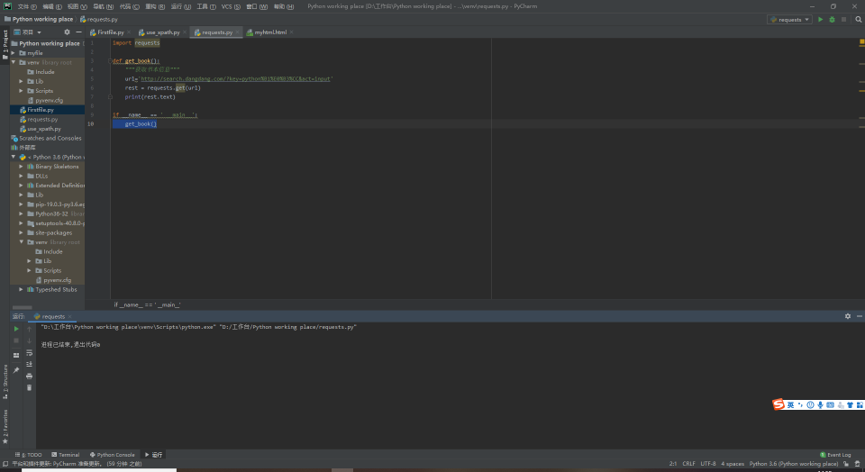Open Search Everywhere magnifier icon
The height and width of the screenshot is (472, 865).
[x=858, y=19]
